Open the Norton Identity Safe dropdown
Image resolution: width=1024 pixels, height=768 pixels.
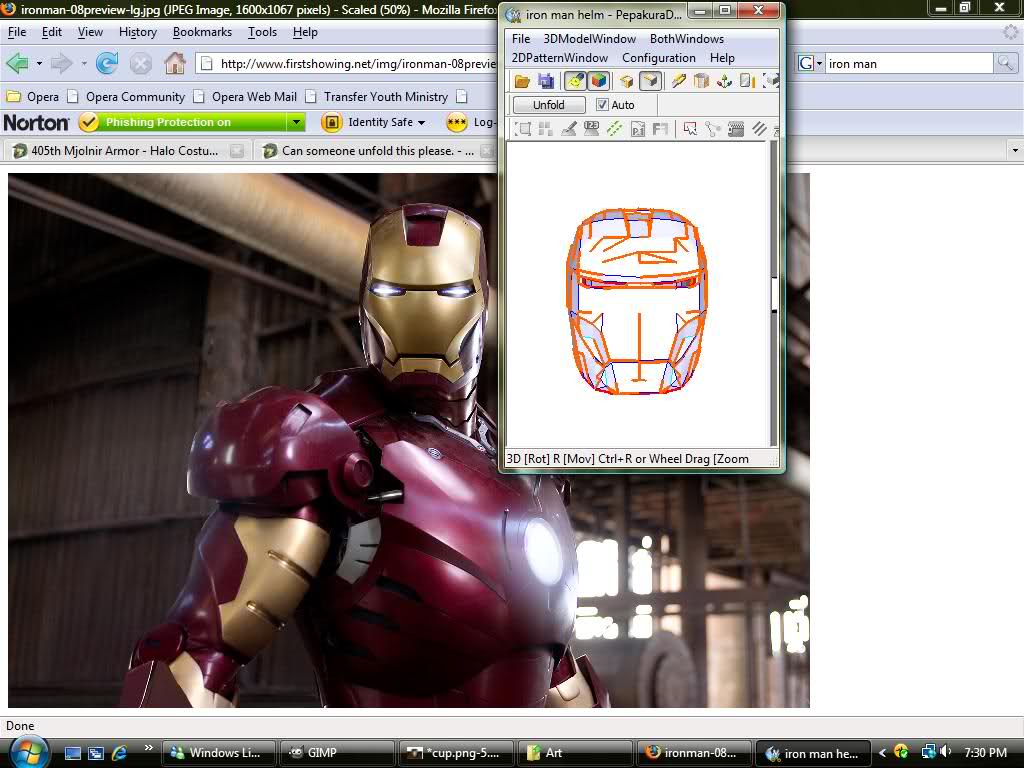(x=376, y=122)
